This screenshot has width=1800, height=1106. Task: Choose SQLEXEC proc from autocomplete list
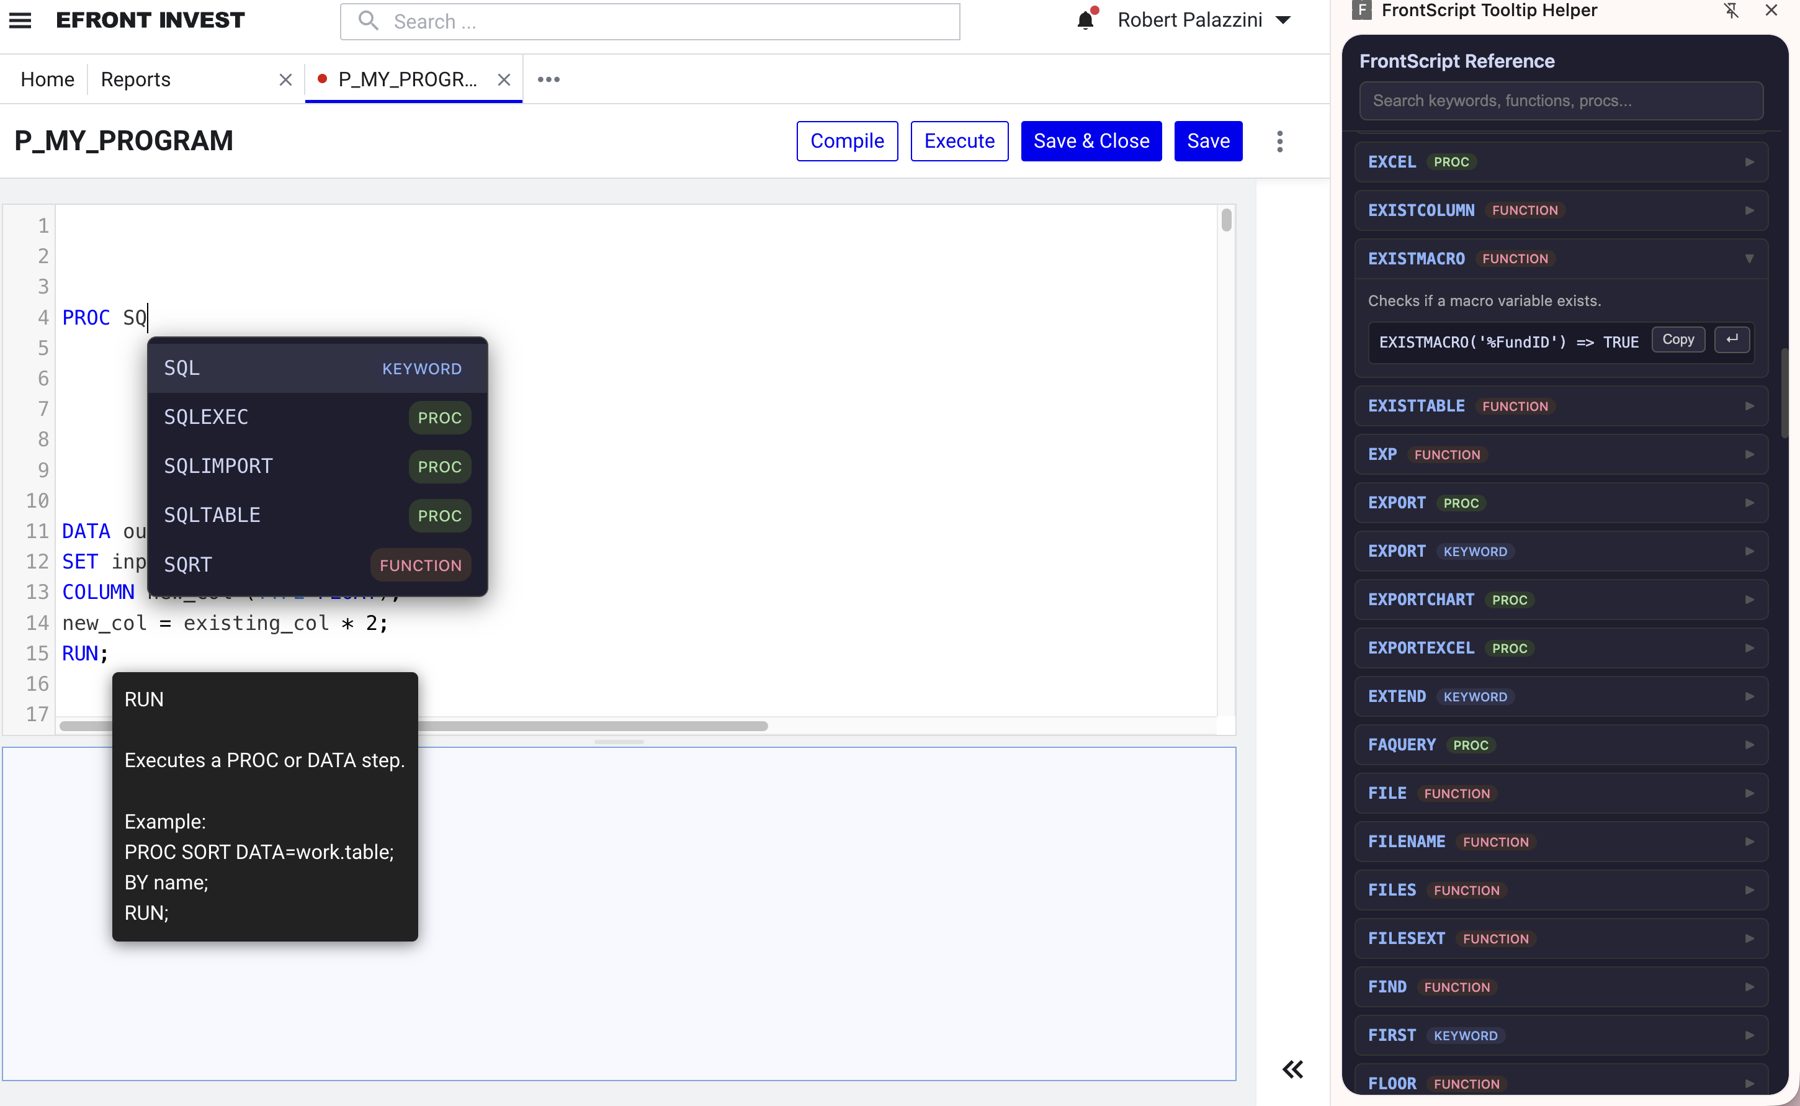tap(317, 417)
